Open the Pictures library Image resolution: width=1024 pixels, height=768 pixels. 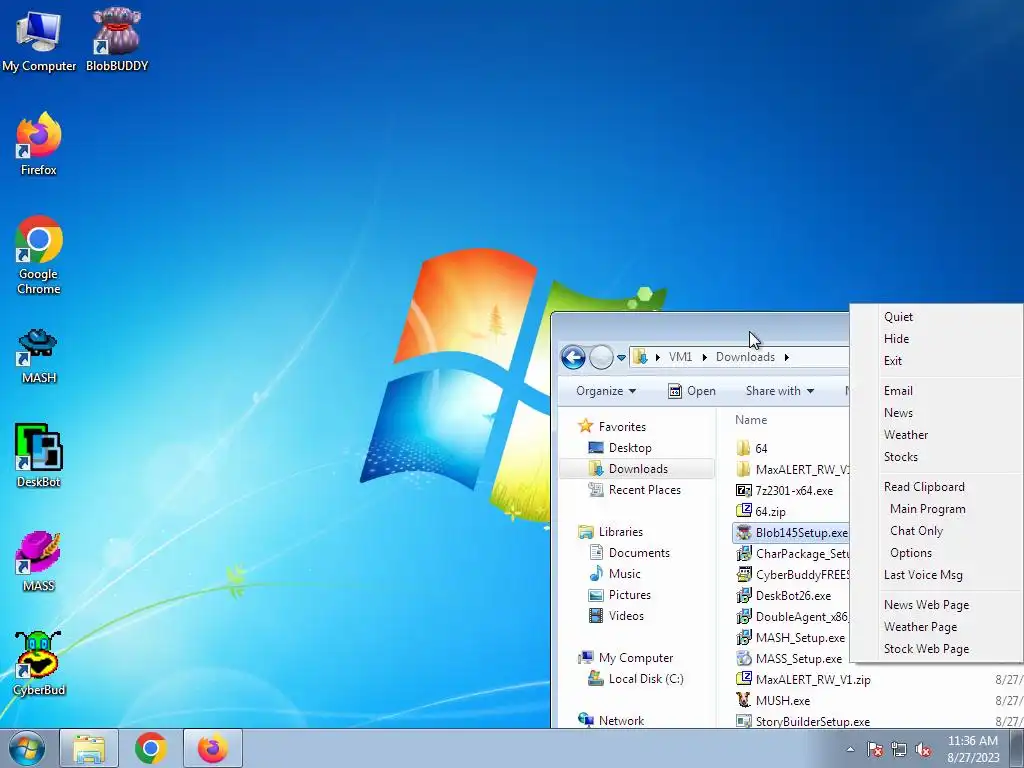[630, 594]
